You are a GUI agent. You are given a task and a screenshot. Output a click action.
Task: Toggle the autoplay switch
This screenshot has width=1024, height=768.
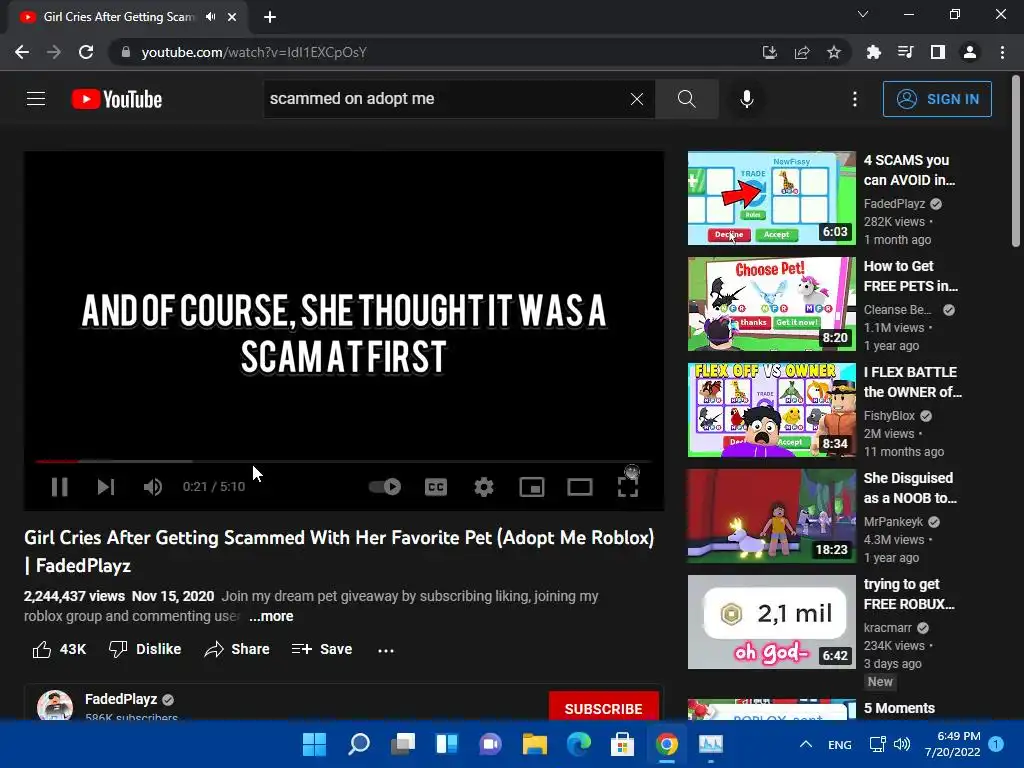coord(385,487)
